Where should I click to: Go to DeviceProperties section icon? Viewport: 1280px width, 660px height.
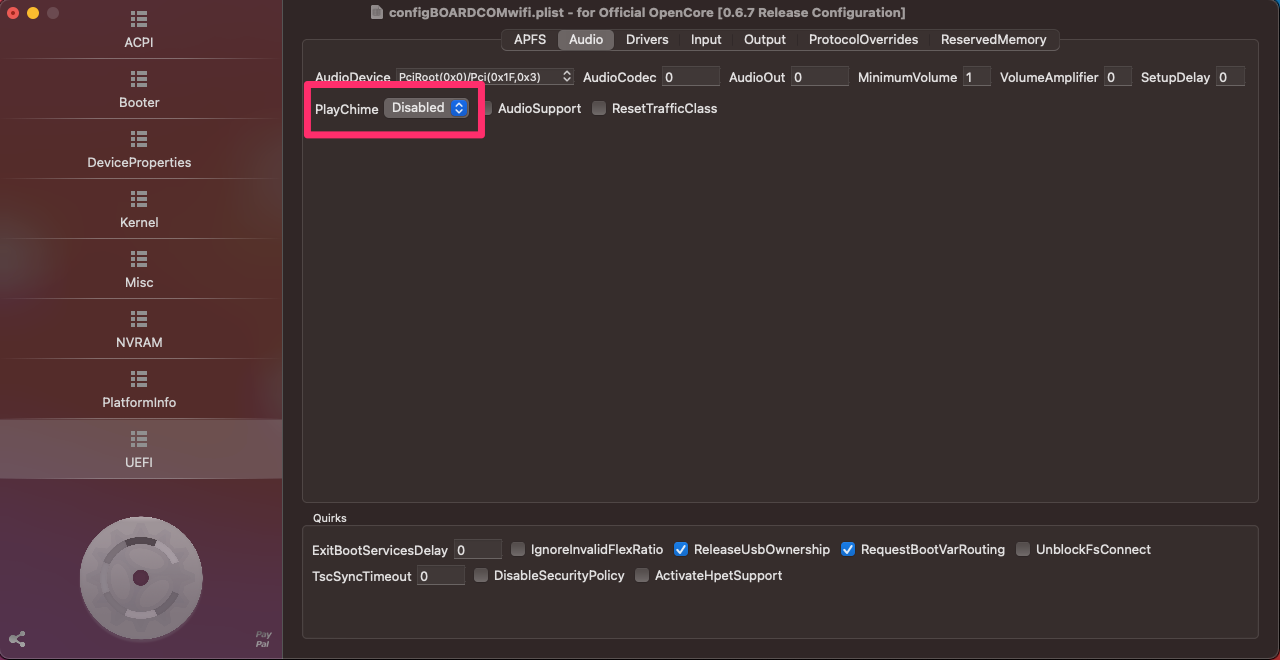pyautogui.click(x=139, y=139)
